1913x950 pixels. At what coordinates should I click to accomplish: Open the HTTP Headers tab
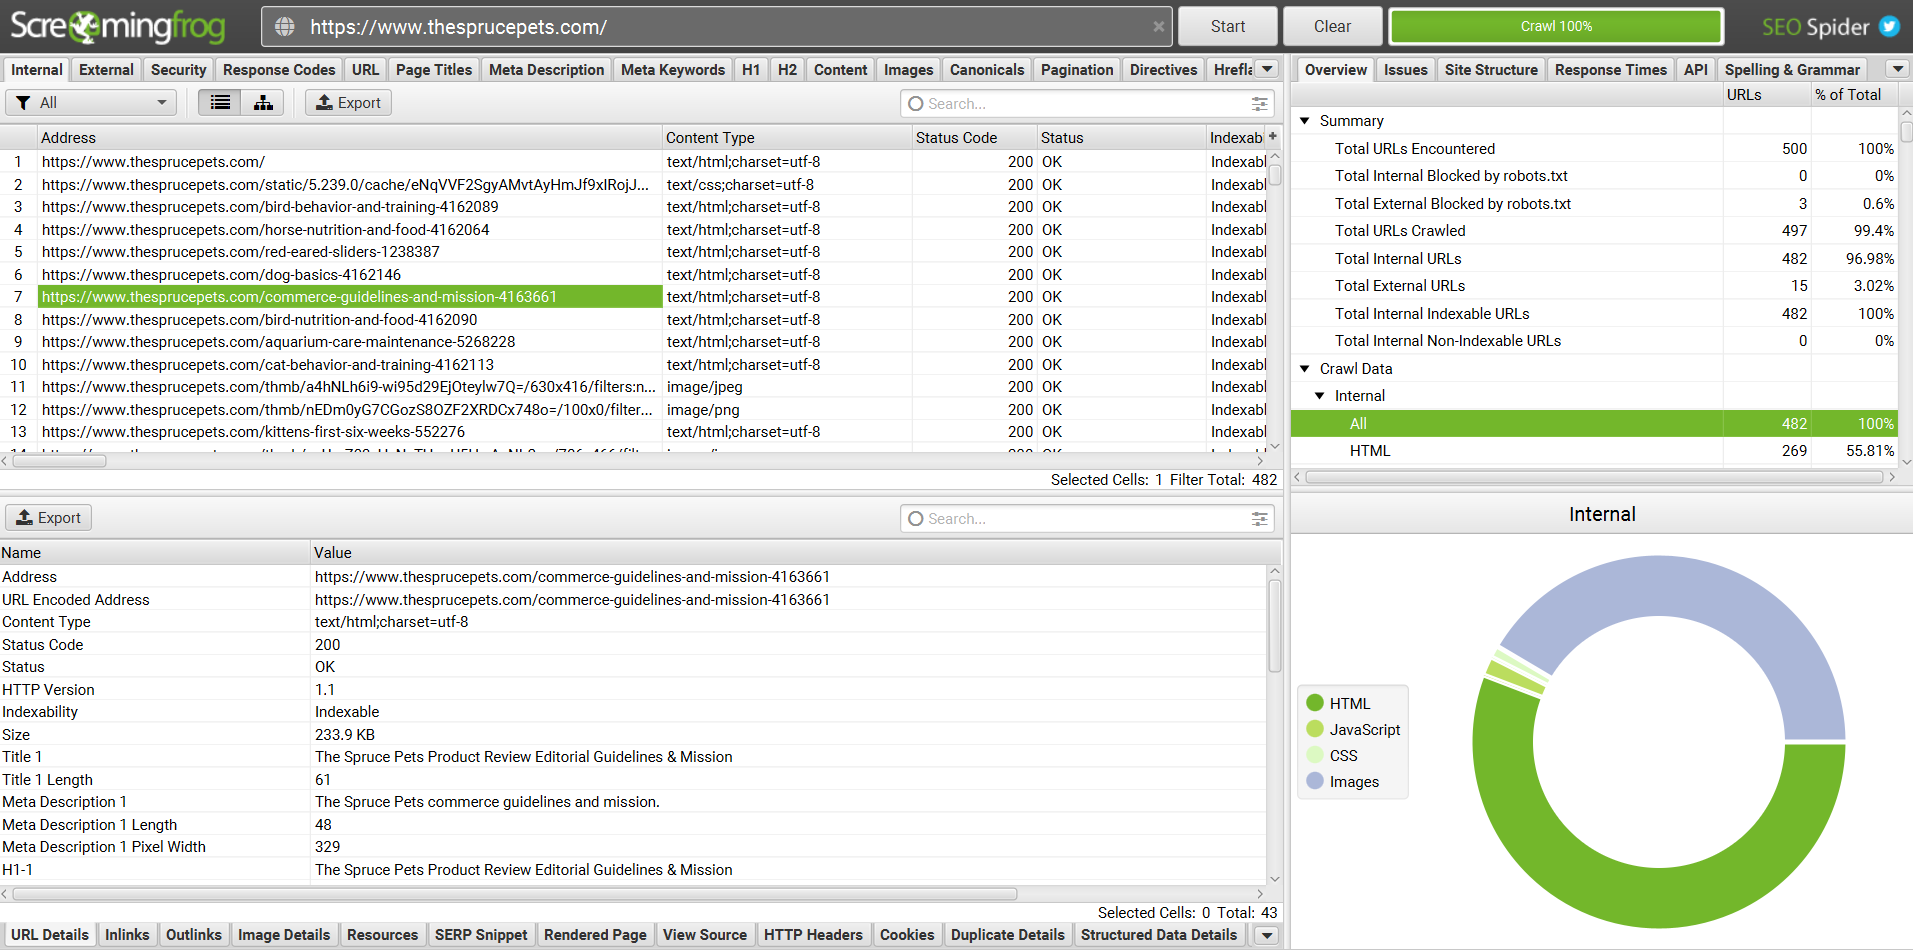coord(813,935)
